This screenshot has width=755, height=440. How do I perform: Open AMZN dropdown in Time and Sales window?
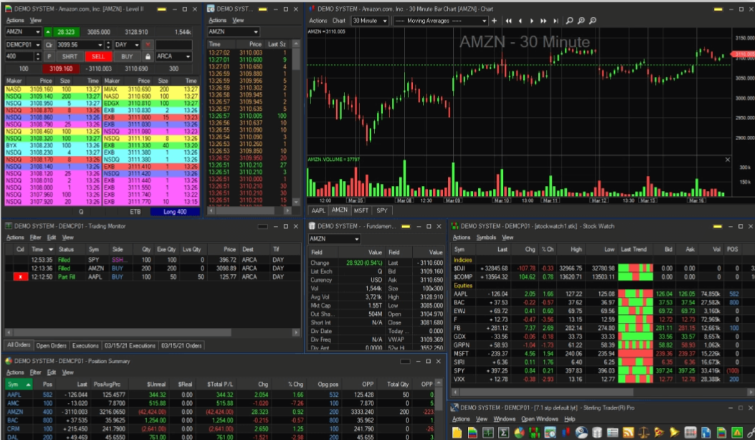click(256, 32)
